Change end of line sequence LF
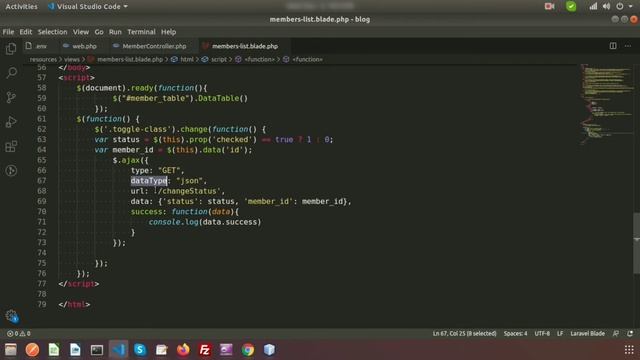Screen dimensions: 640x360 point(560,333)
